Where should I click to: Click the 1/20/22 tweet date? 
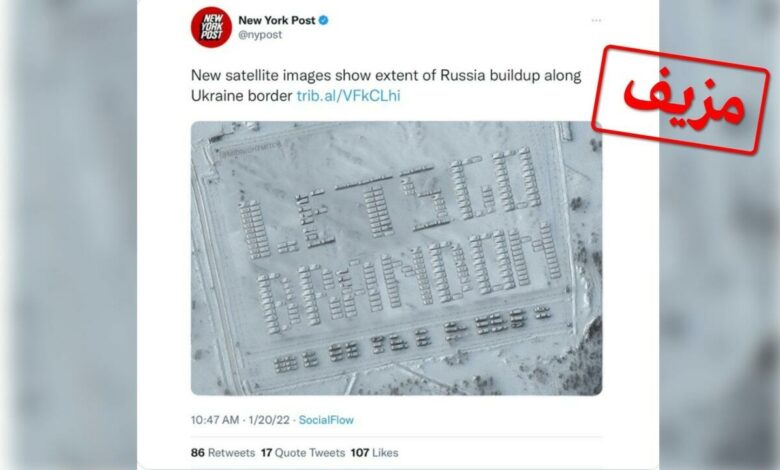(x=269, y=420)
